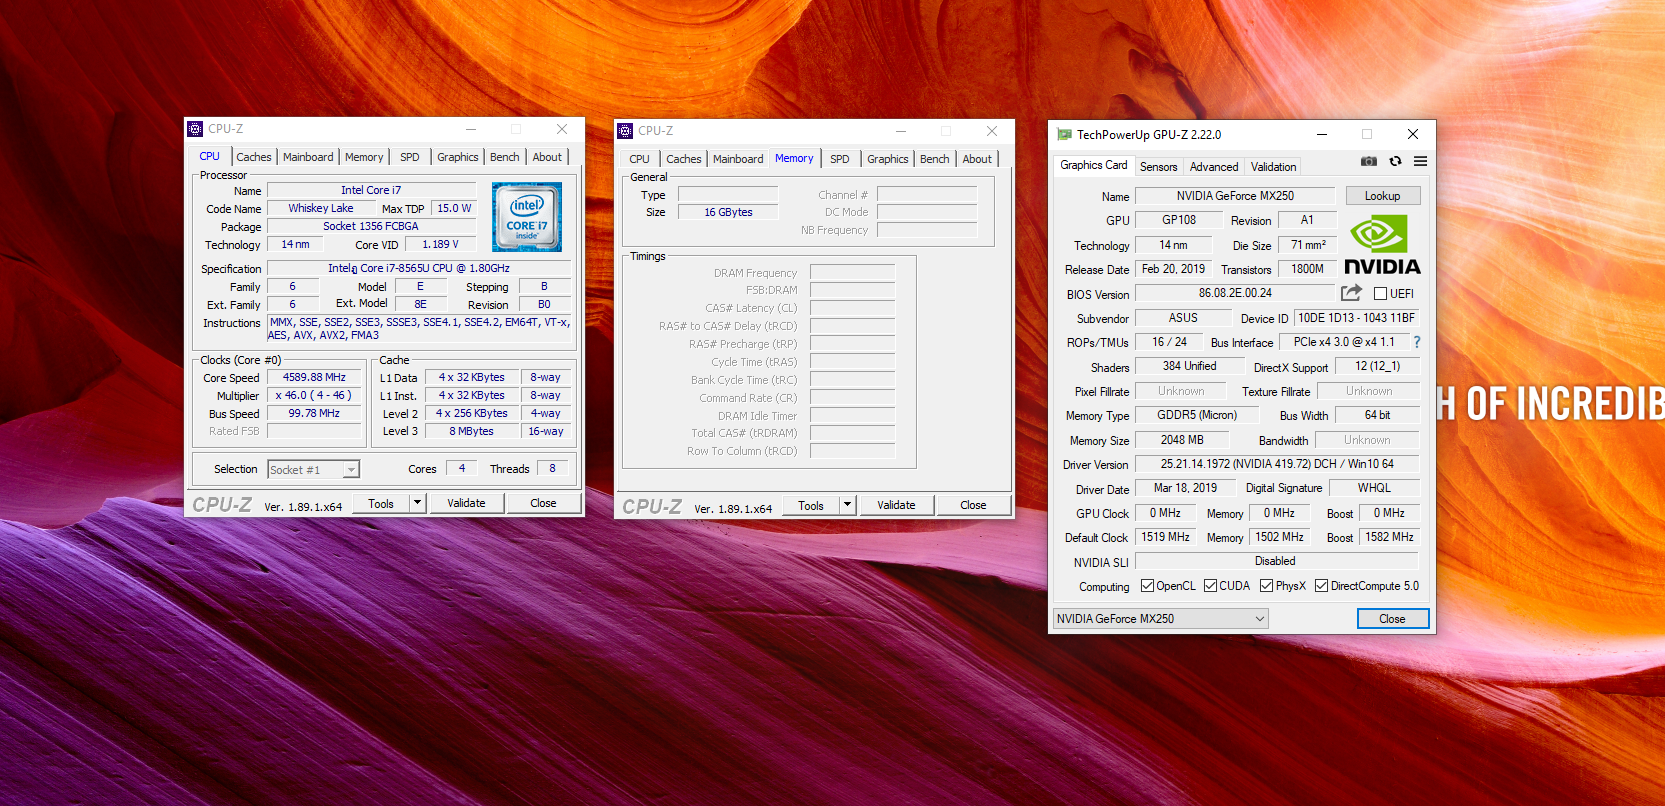The image size is (1665, 806).
Task: Click Close button in GPU-Z
Action: 1393,619
